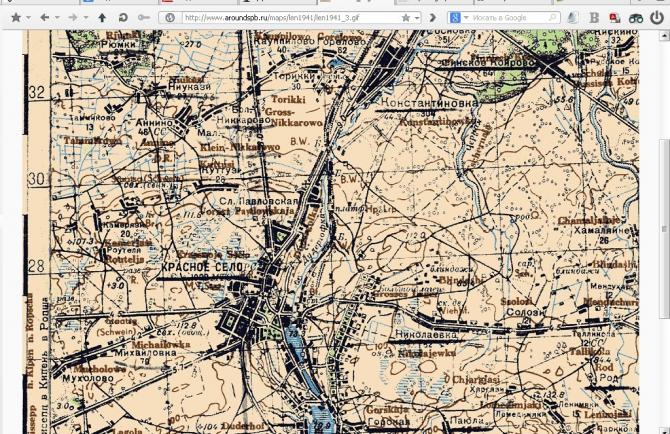This screenshot has width=670, height=434.
Task: Open the address bar history dropdown
Action: tap(417, 18)
